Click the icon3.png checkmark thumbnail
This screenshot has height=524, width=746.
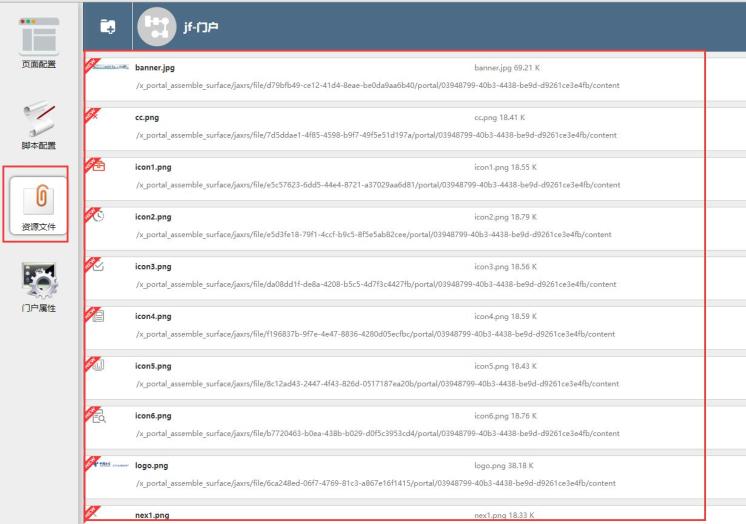(x=98, y=266)
